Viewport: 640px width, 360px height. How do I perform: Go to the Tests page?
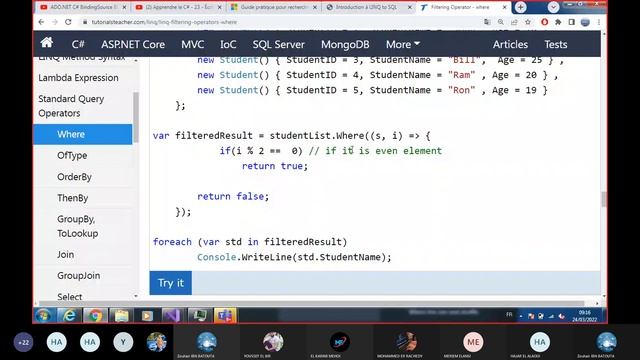[556, 44]
